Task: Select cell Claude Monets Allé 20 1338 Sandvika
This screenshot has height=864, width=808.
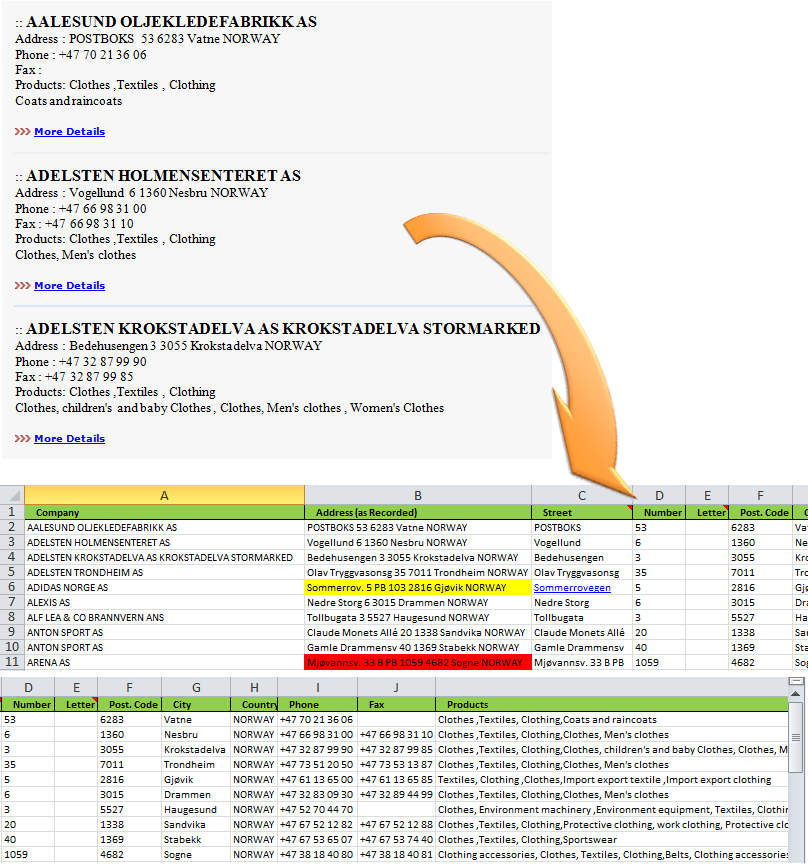Action: tap(418, 632)
